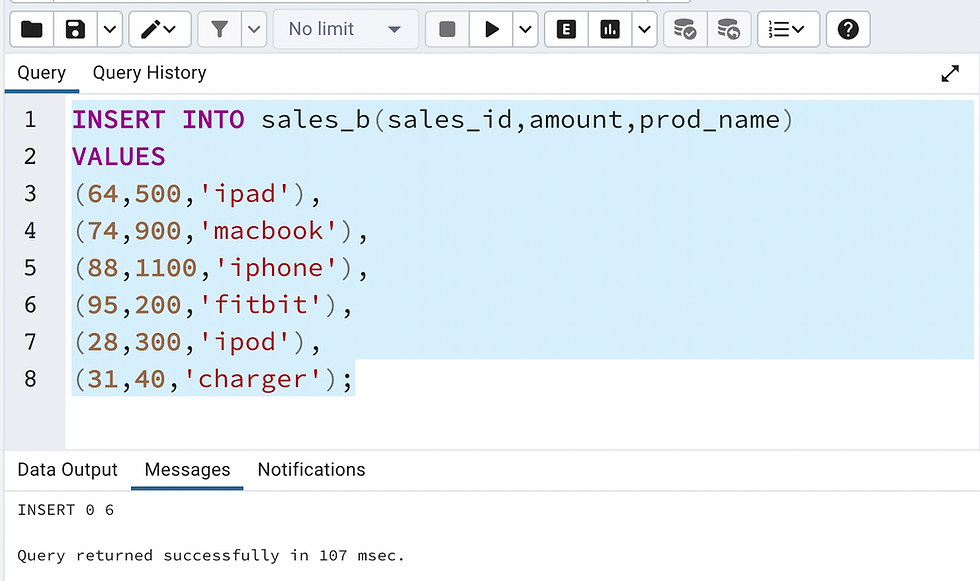
Task: Open file with the folder icon
Action: click(32, 29)
